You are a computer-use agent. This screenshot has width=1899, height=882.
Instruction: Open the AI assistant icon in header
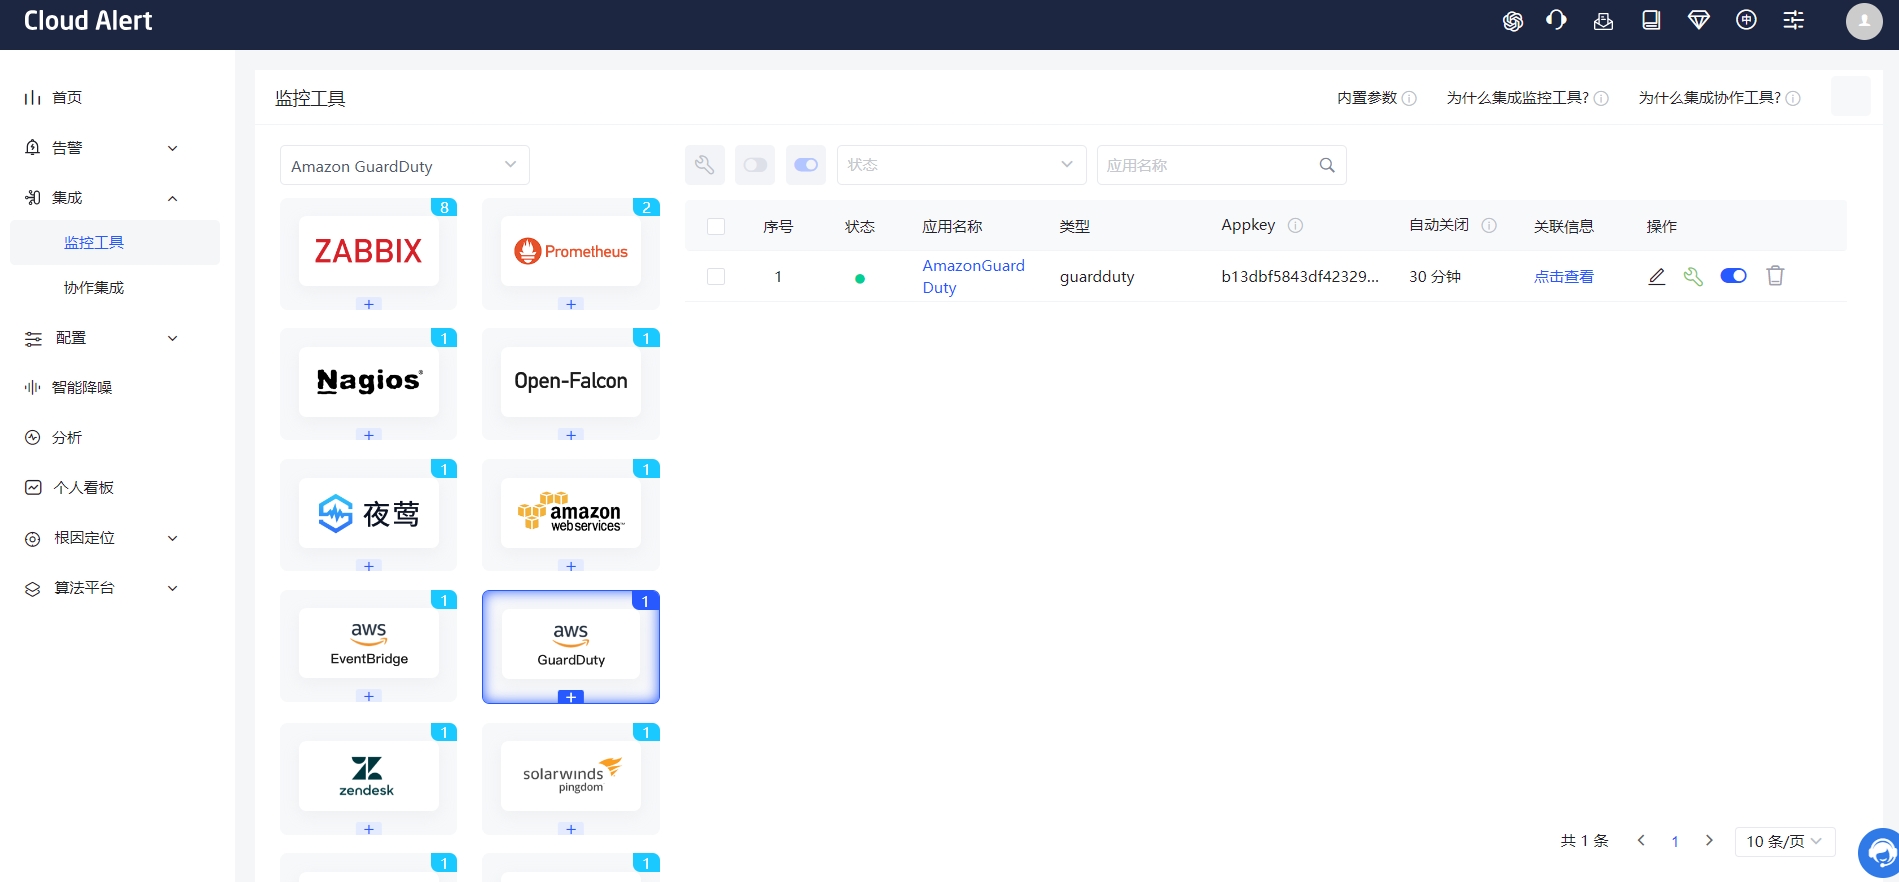1512,21
